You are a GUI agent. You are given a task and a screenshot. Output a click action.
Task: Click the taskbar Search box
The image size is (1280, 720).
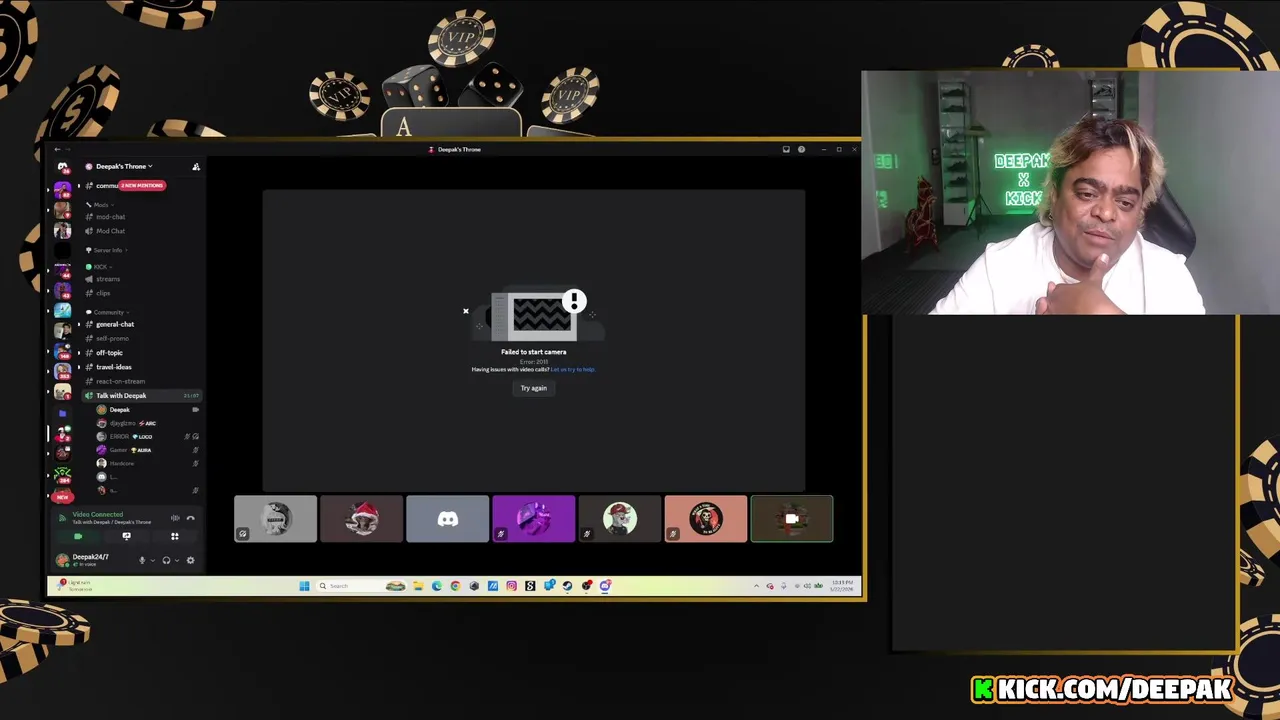point(361,586)
